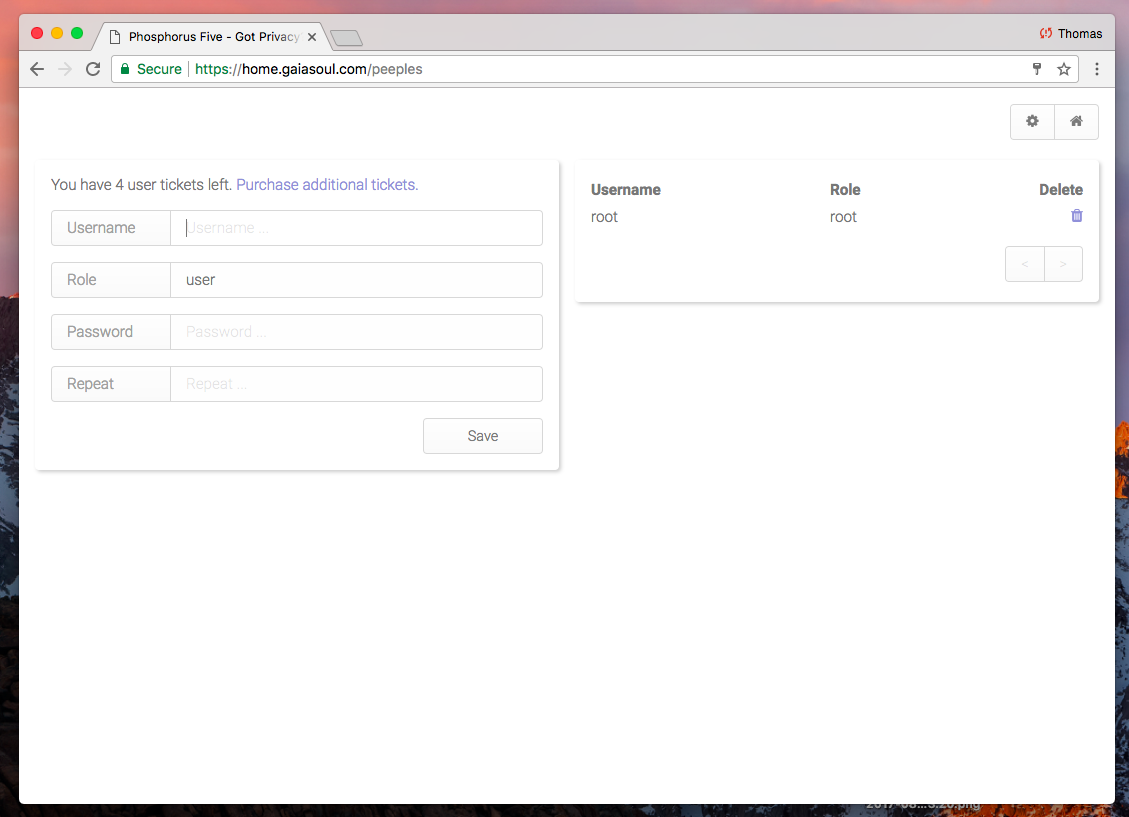Viewport: 1129px width, 817px height.
Task: Delete the root user with trash icon
Action: click(1076, 216)
